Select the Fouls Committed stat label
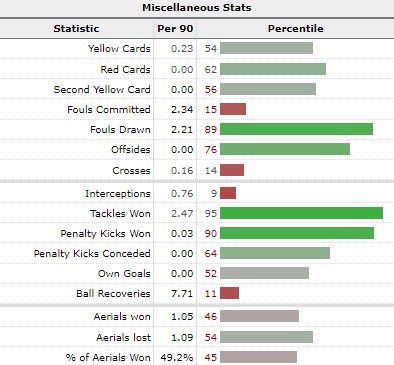Screen dimensions: 394x365 tap(109, 109)
